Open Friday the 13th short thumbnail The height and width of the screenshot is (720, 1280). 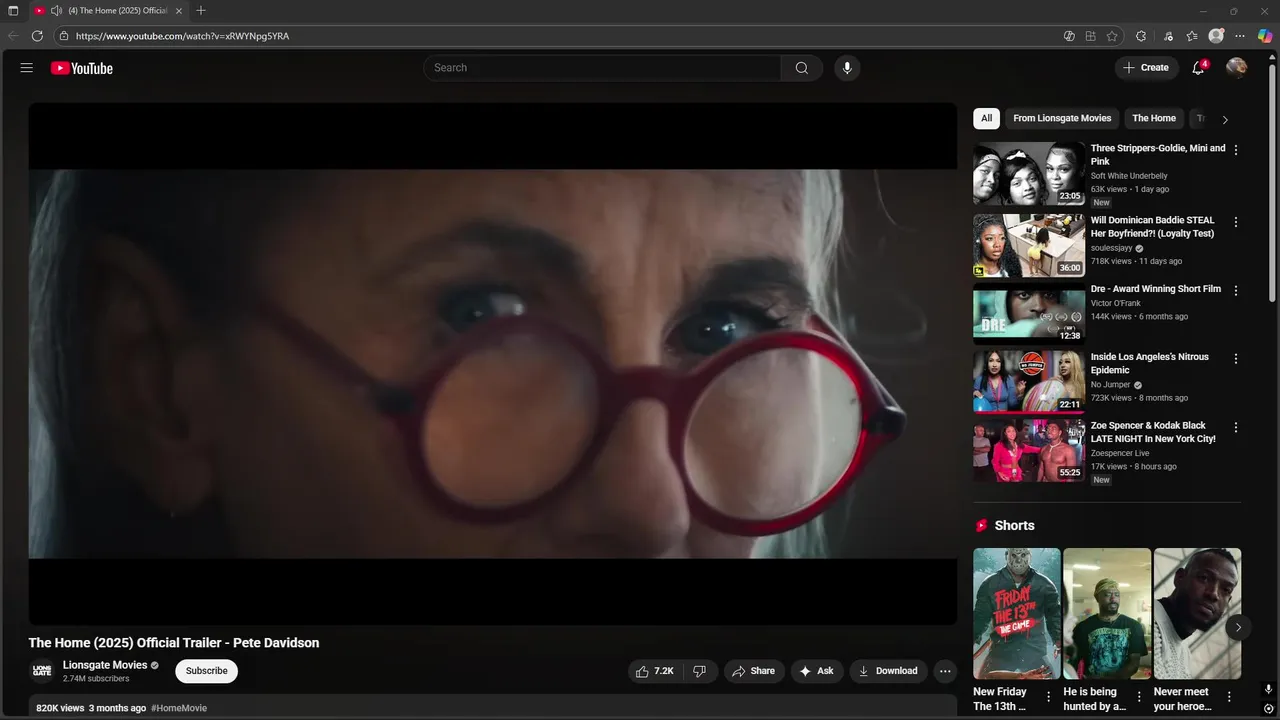tap(1017, 613)
